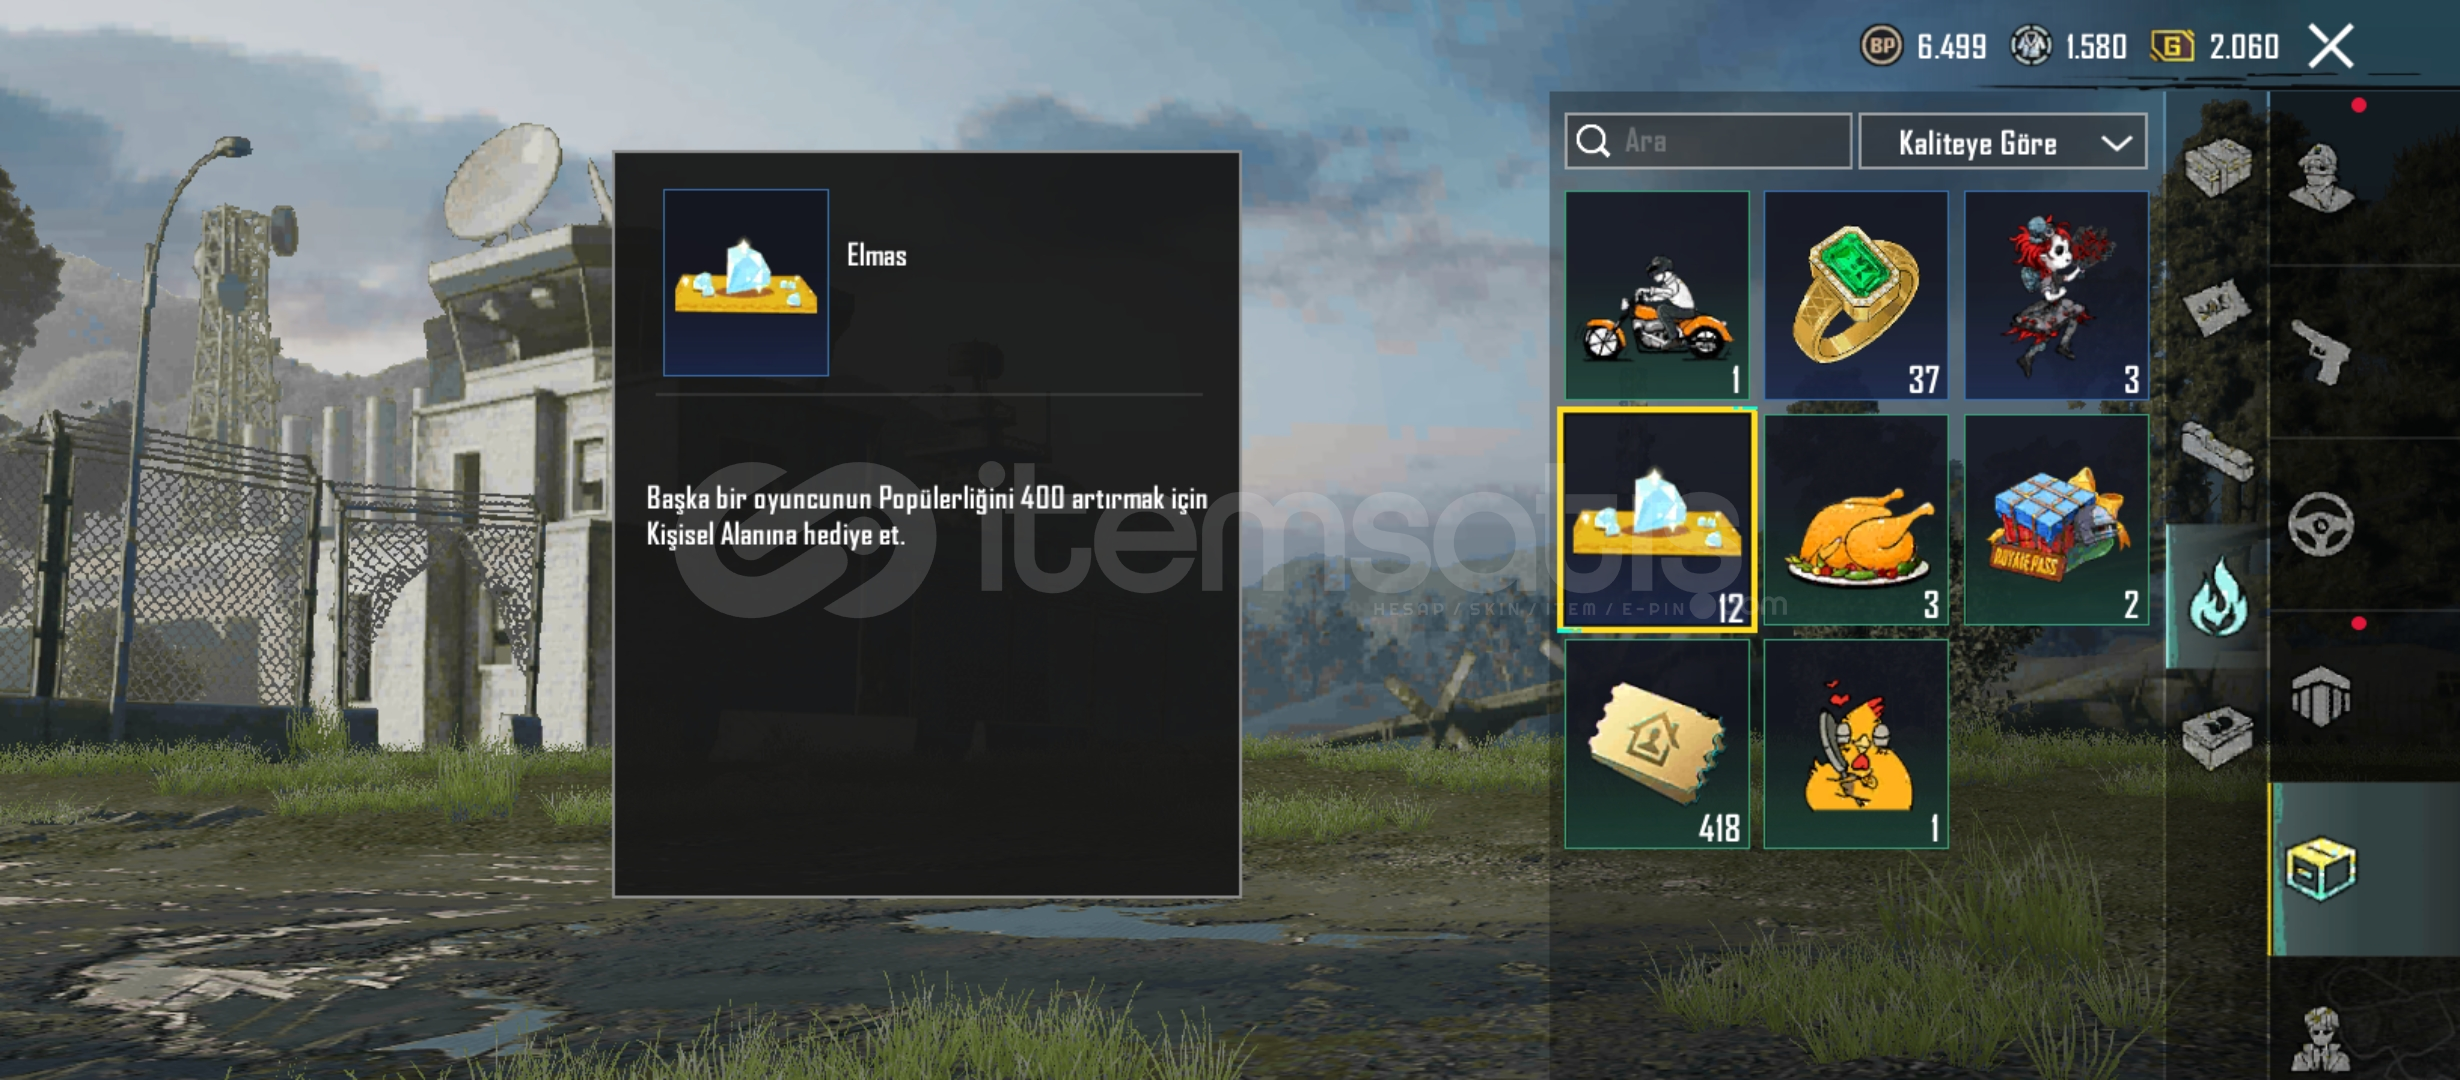The height and width of the screenshot is (1080, 2460).
Task: Select the yellow chick with pan item
Action: pyautogui.click(x=1856, y=744)
